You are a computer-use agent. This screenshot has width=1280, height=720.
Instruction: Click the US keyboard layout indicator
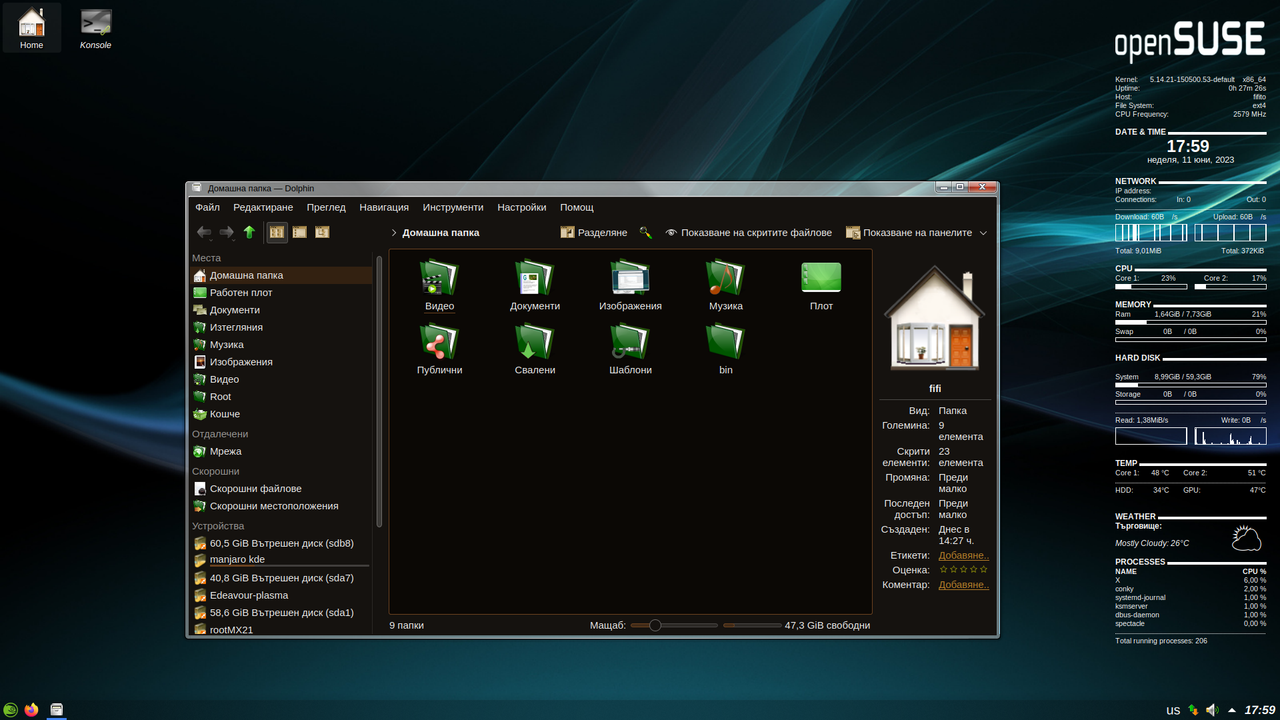tap(1173, 711)
